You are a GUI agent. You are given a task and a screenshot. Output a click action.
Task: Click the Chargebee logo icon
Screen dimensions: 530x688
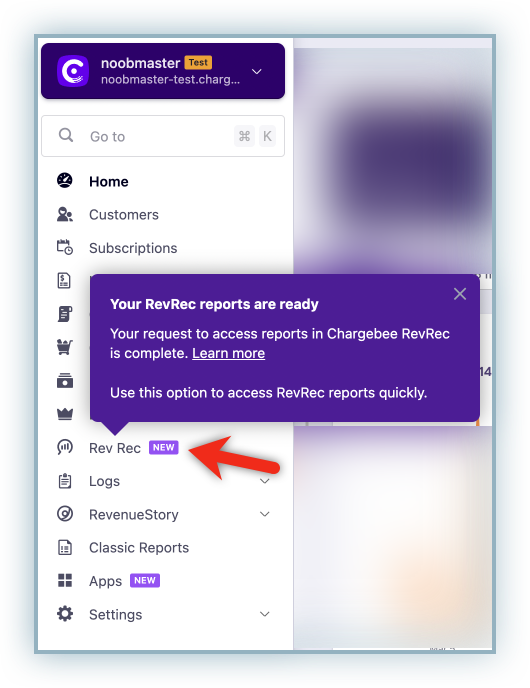(73, 71)
